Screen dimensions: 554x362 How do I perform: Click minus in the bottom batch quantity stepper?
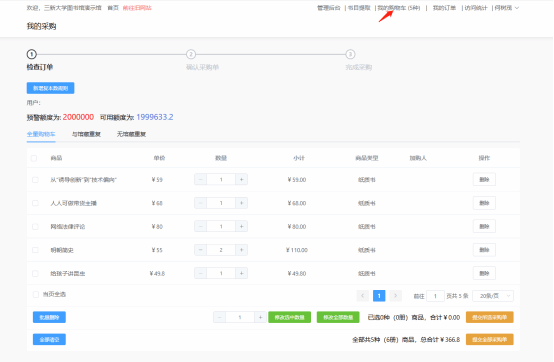219,317
